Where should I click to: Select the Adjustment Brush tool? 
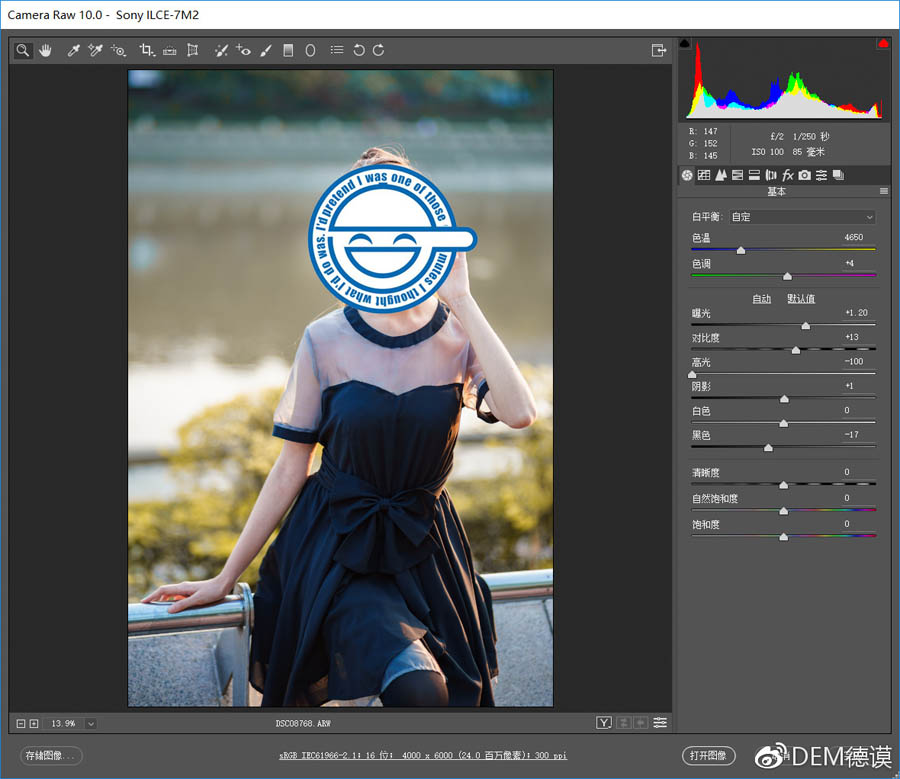(x=266, y=50)
